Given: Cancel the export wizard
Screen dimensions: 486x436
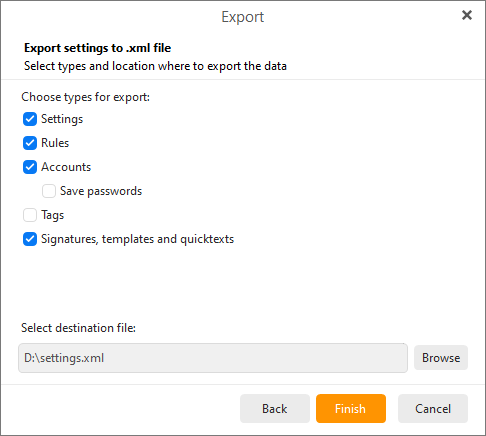Looking at the screenshot, I should 433,409.
